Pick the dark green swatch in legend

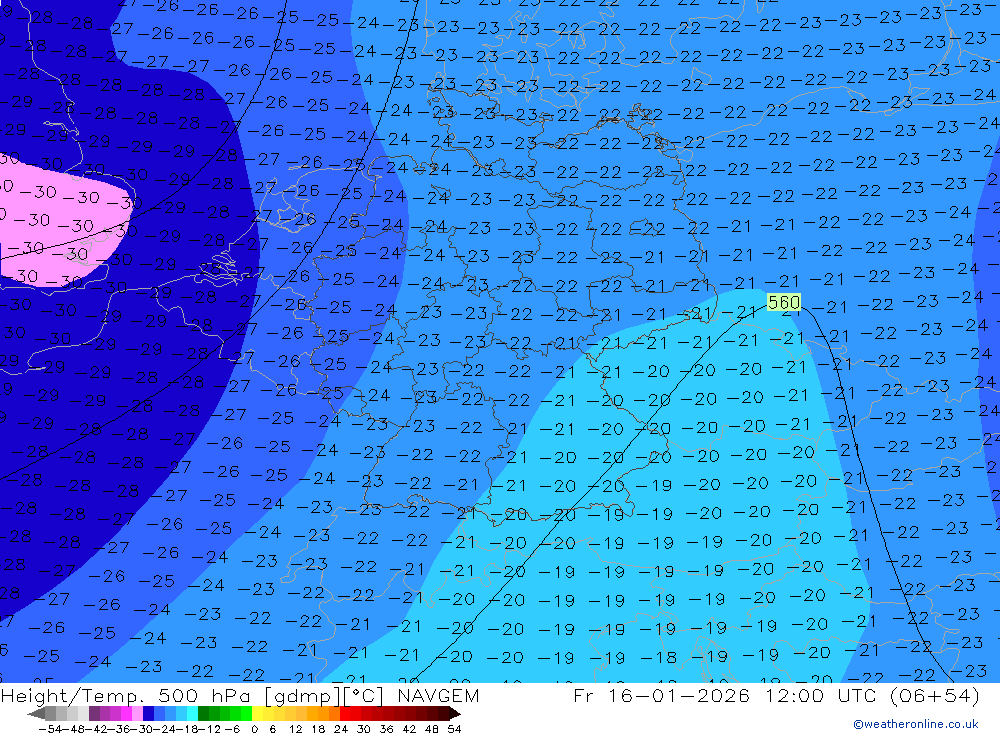point(204,714)
